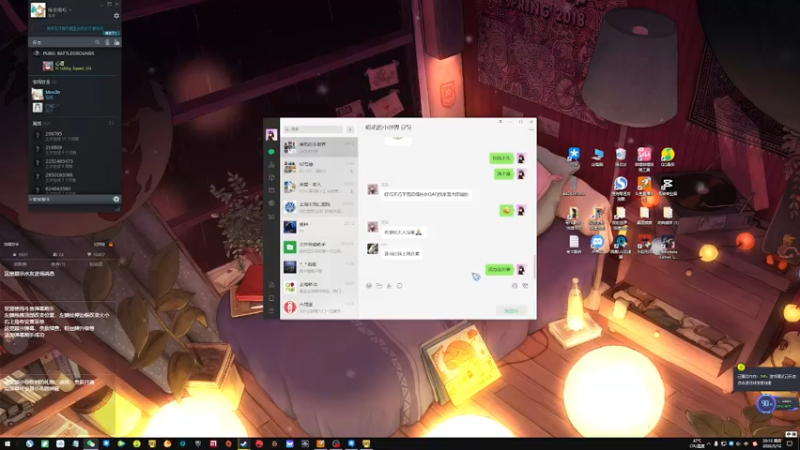Open Steam friends avatar
This screenshot has height=450, width=800.
click(x=38, y=10)
